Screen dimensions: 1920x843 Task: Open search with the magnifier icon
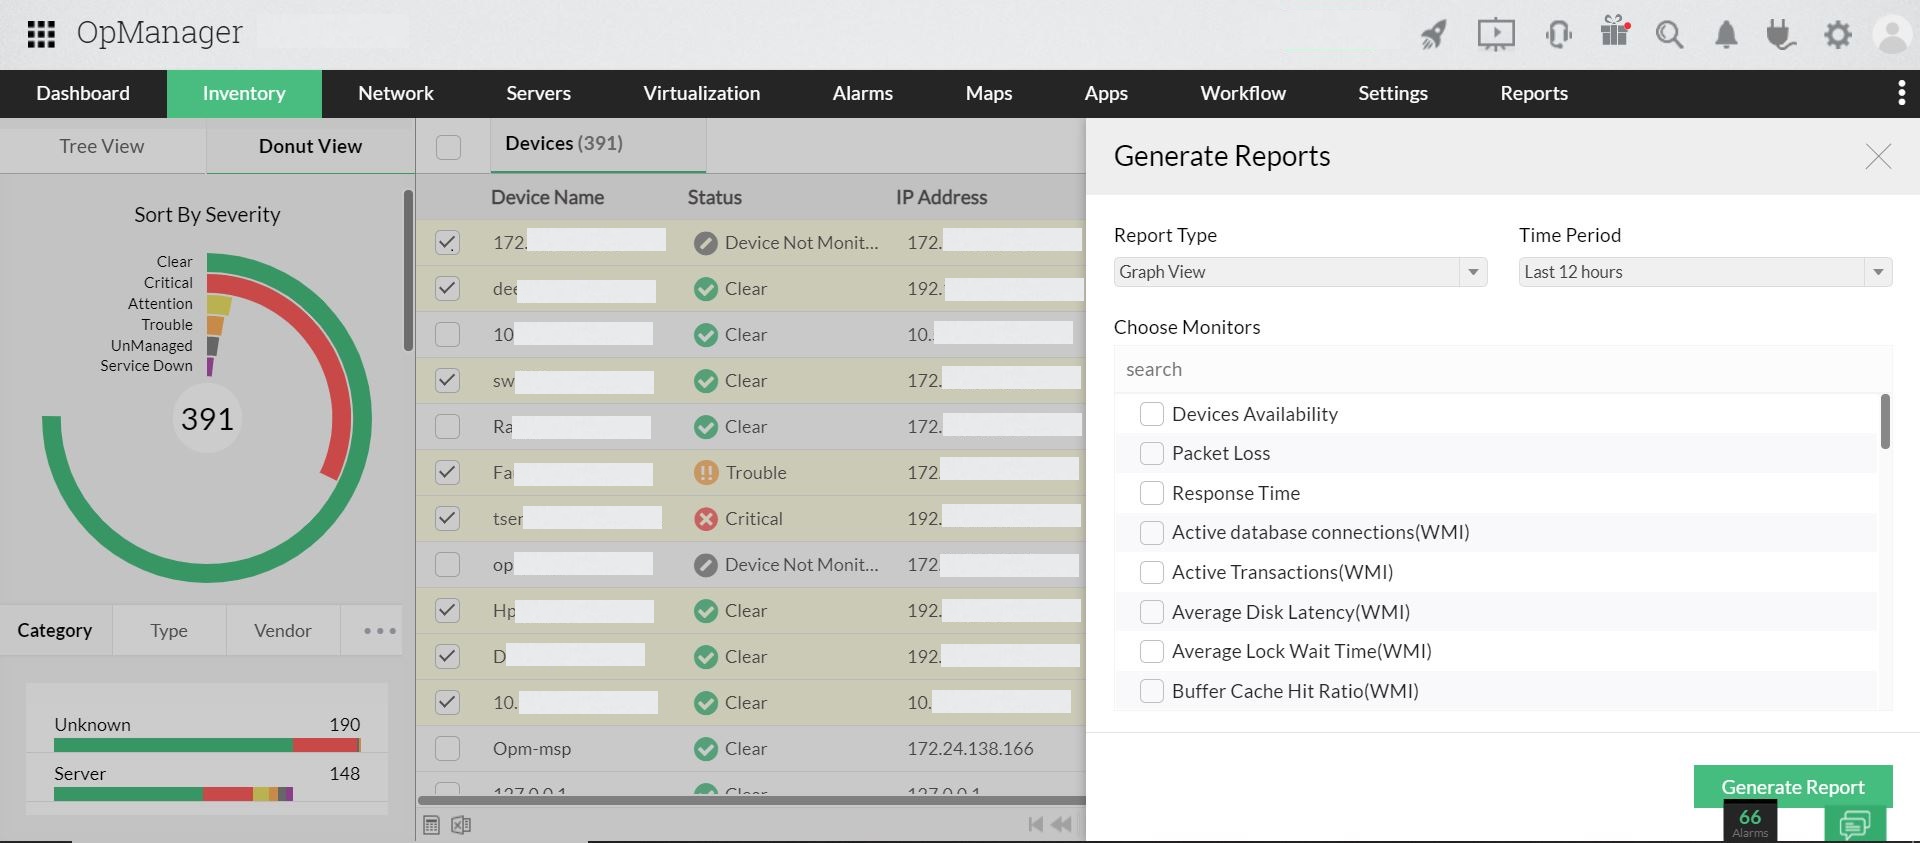(1669, 35)
